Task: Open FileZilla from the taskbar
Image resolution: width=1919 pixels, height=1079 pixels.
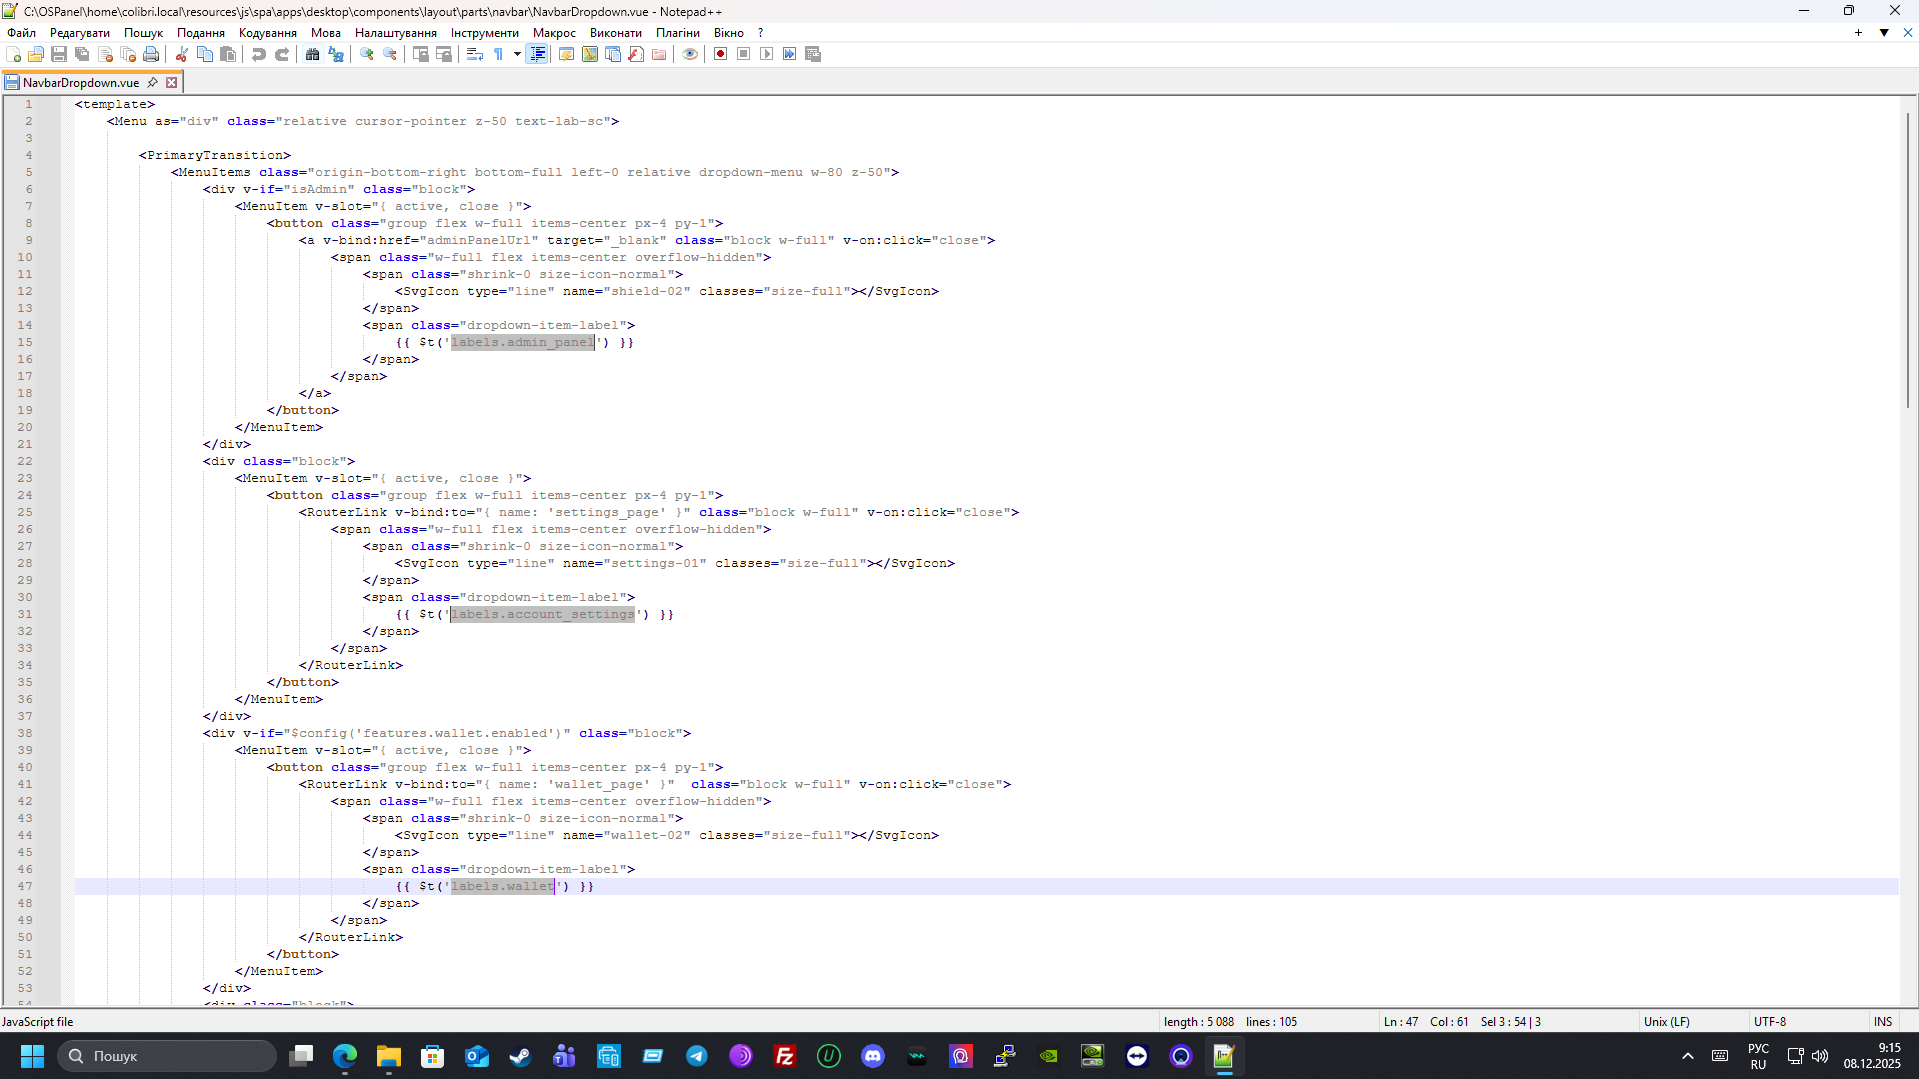Action: point(785,1056)
